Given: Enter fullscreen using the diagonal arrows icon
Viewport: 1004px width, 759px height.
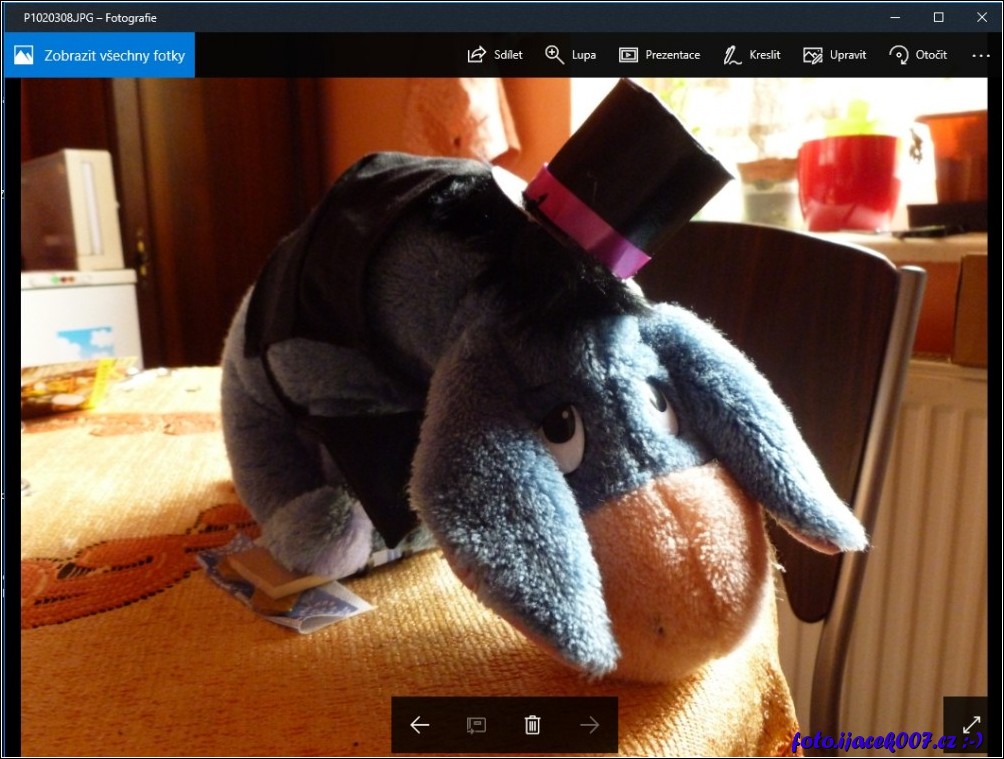Looking at the screenshot, I should pyautogui.click(x=971, y=724).
